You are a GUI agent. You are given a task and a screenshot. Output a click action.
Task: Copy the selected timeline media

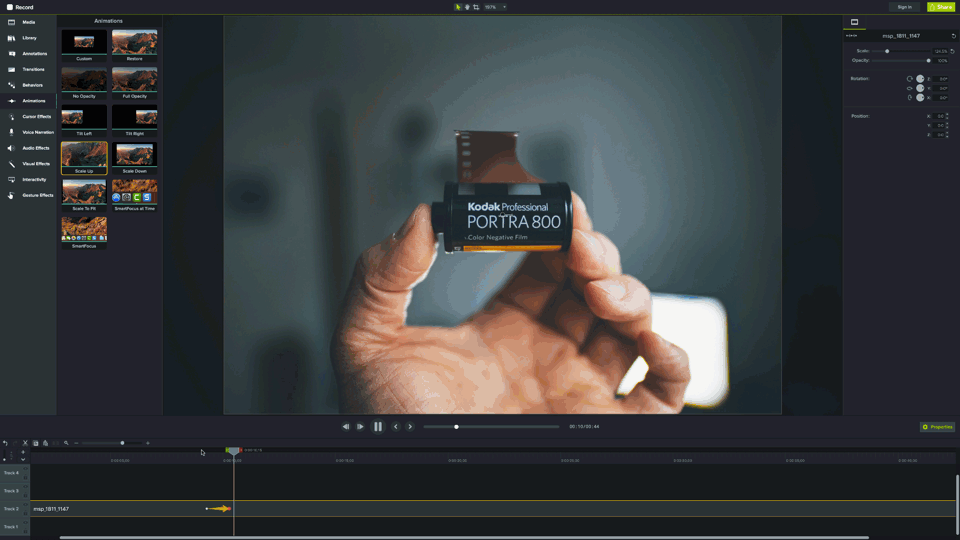click(x=36, y=443)
